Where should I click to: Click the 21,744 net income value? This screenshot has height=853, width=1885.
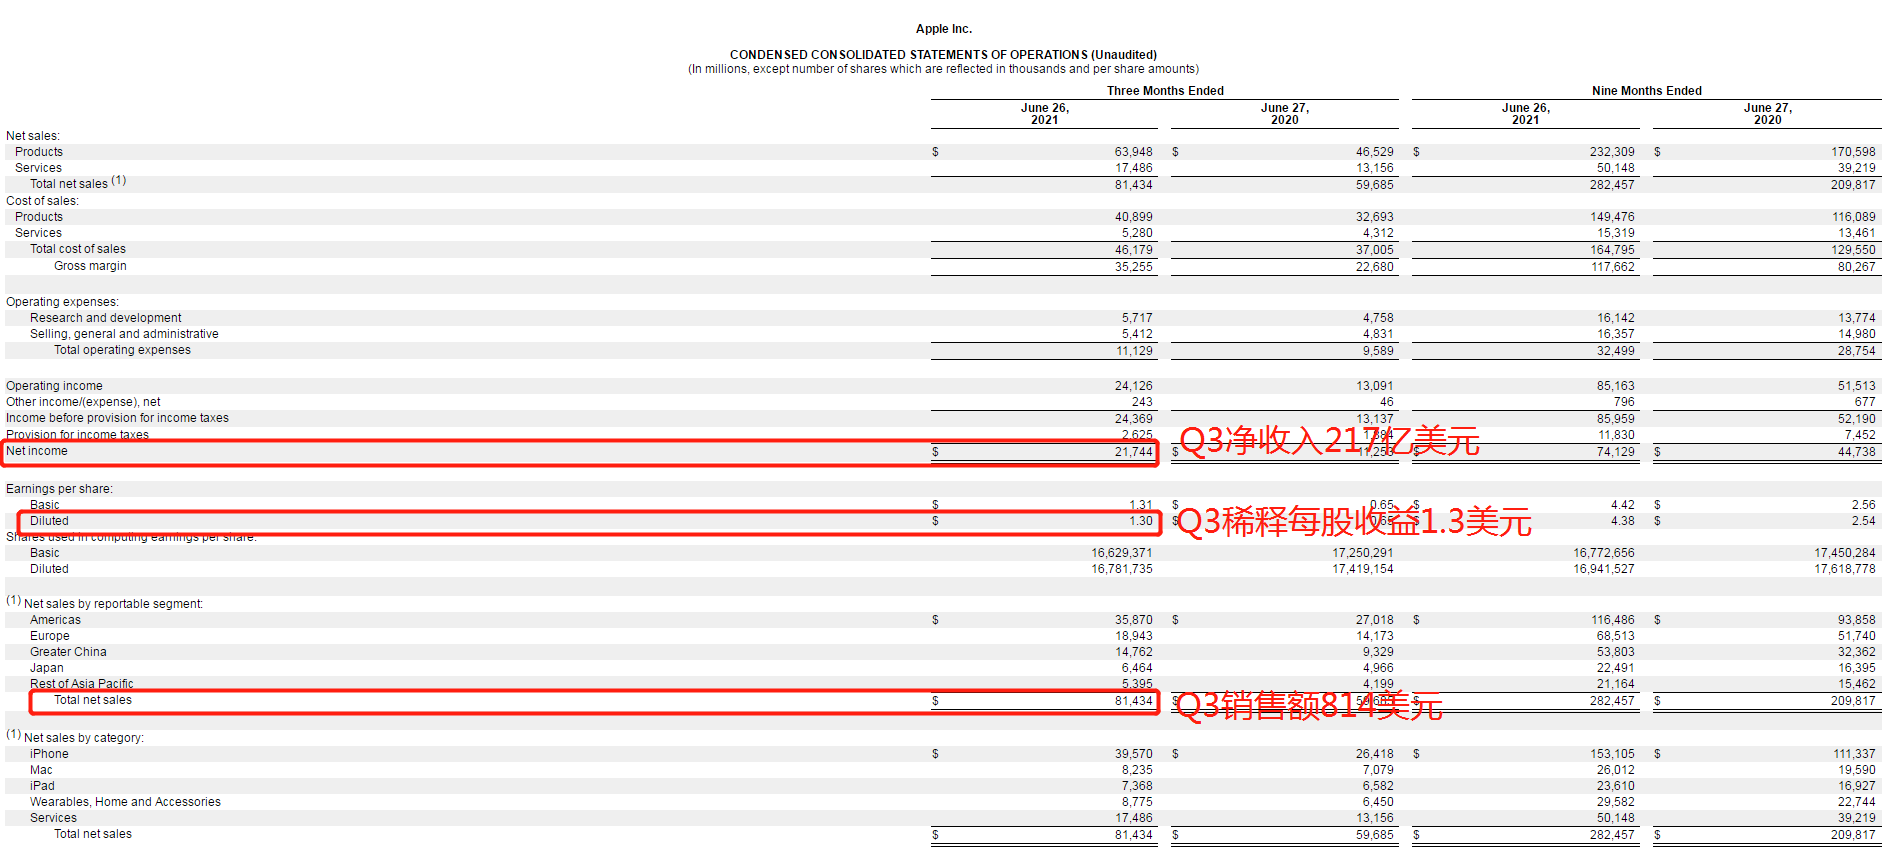click(x=1133, y=452)
